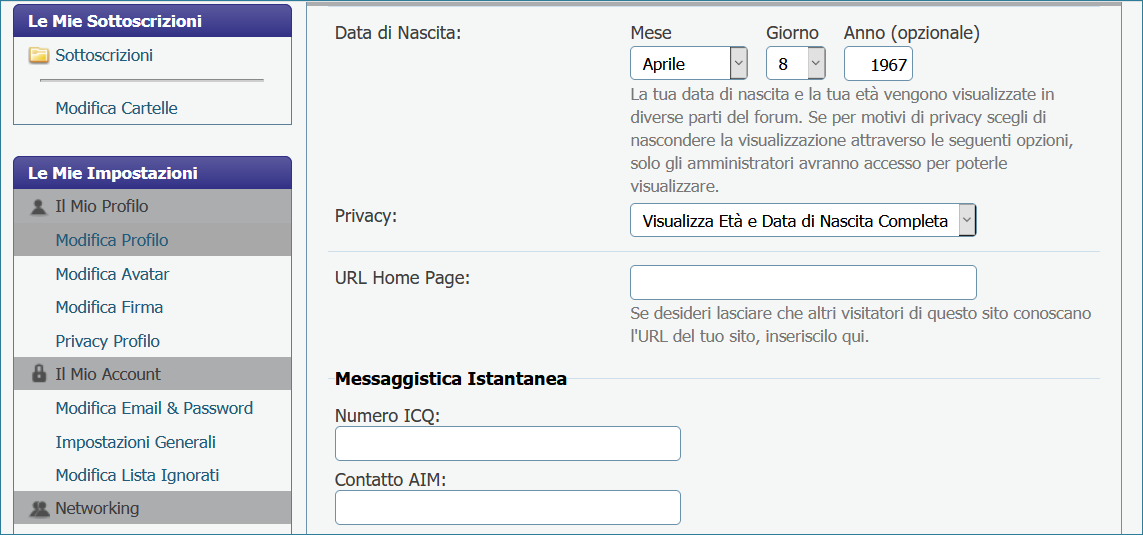Click the Contatto AIM input box

[507, 507]
